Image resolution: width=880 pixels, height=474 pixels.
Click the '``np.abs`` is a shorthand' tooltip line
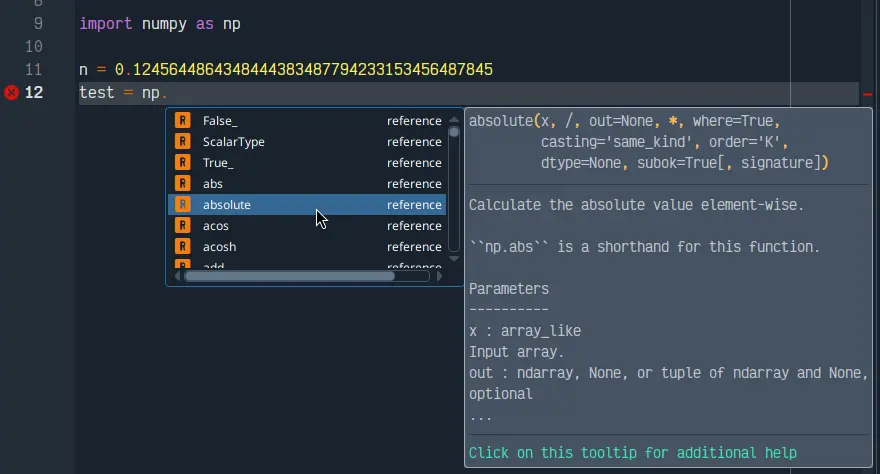click(644, 247)
